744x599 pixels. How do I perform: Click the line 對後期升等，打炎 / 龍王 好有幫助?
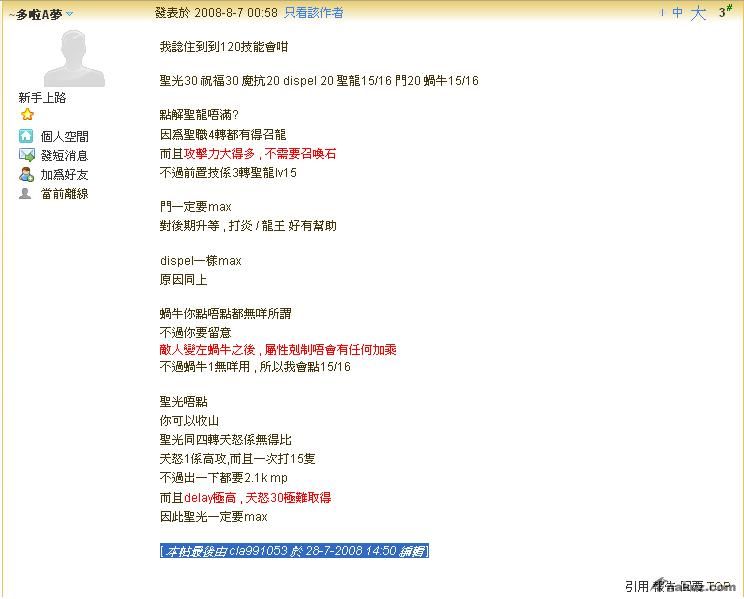tap(248, 226)
